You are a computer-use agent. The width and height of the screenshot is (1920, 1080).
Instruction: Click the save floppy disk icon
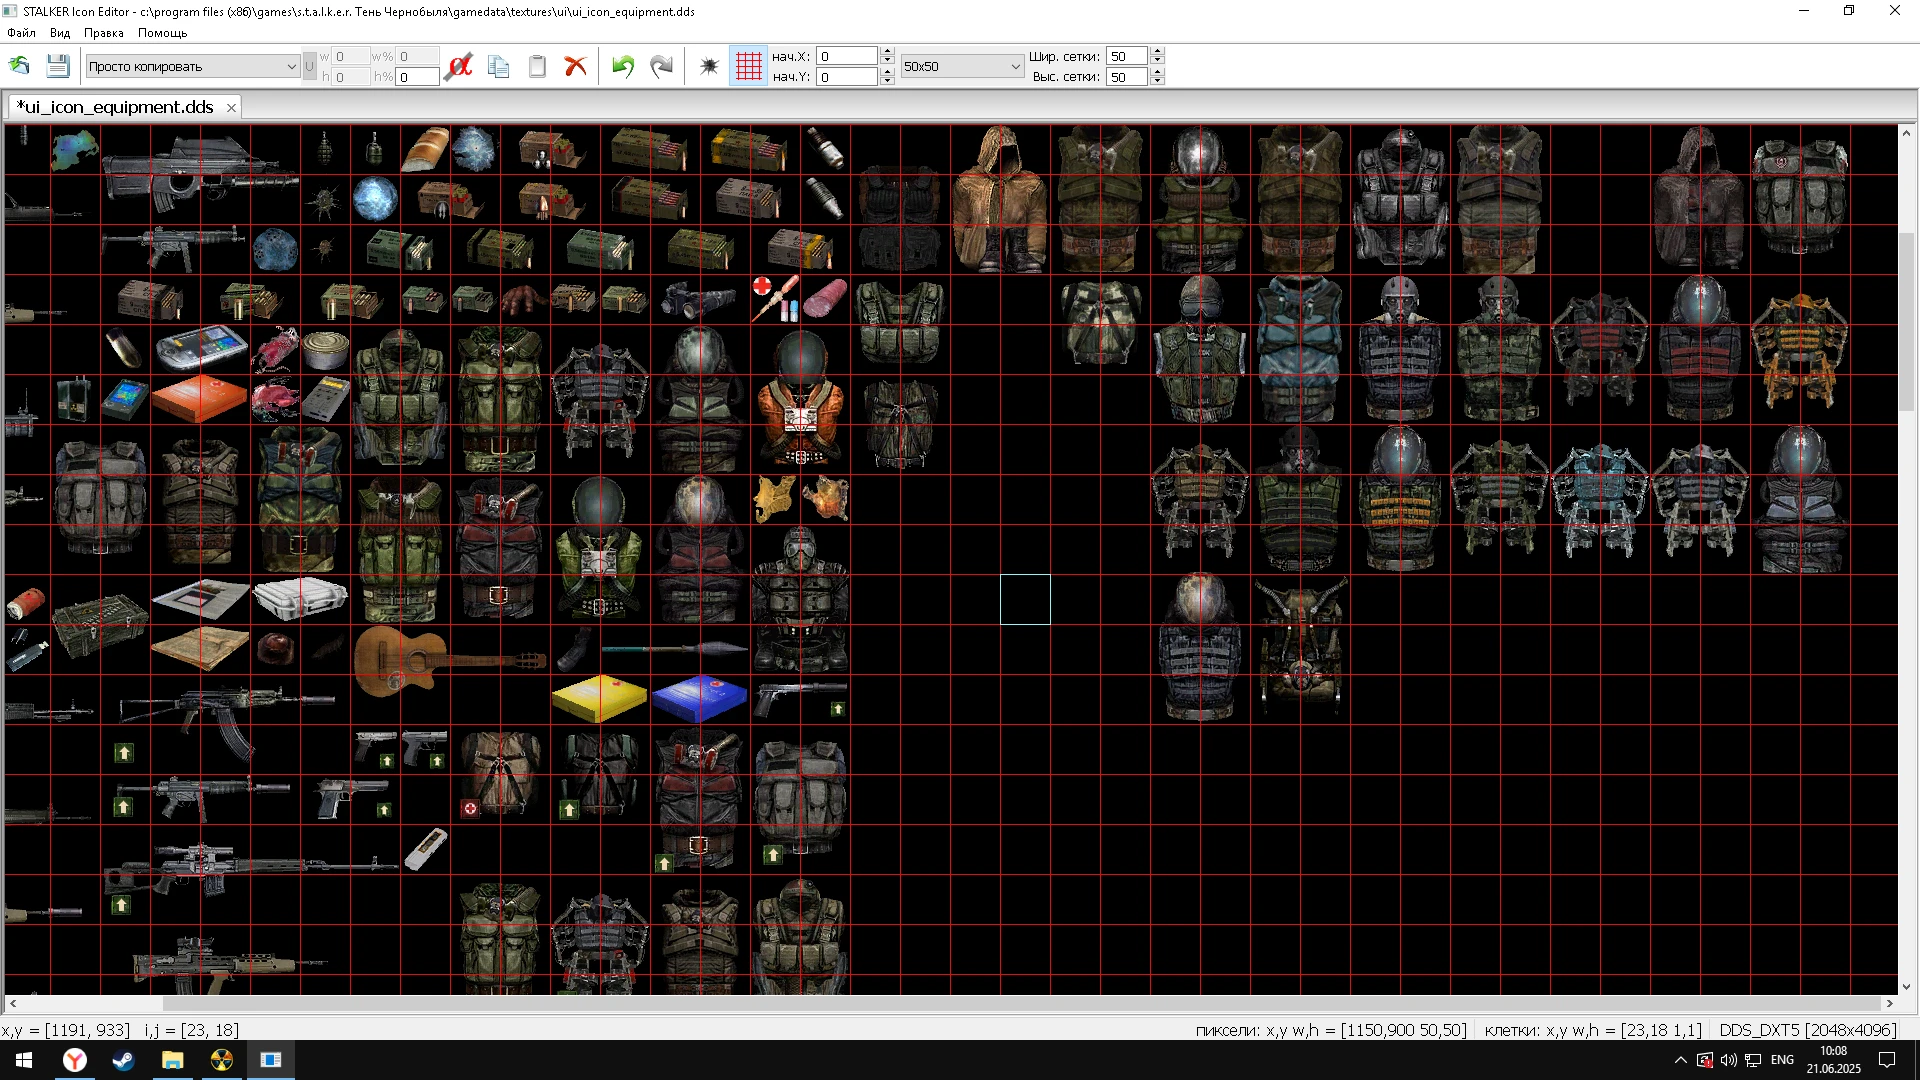click(58, 66)
